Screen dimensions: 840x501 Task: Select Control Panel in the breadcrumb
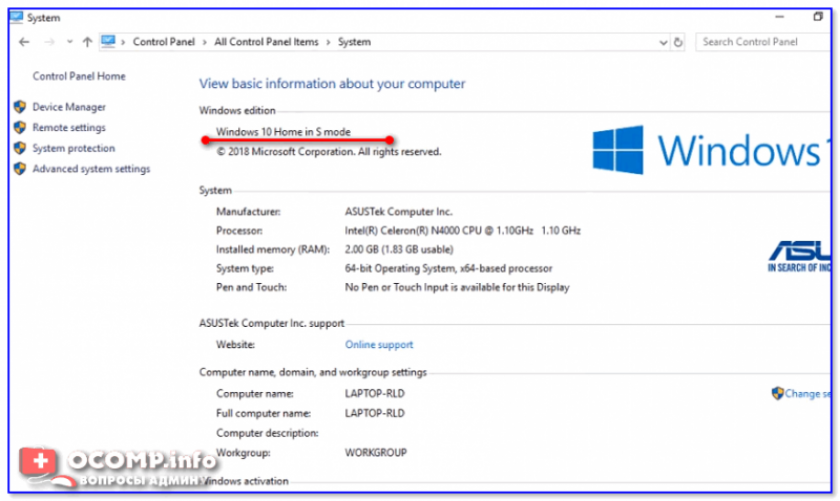click(163, 42)
